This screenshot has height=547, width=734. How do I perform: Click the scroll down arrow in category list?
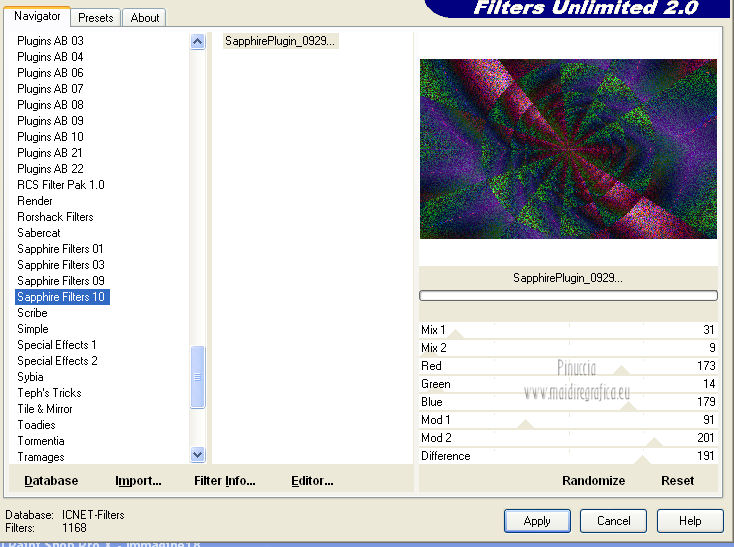tap(198, 454)
